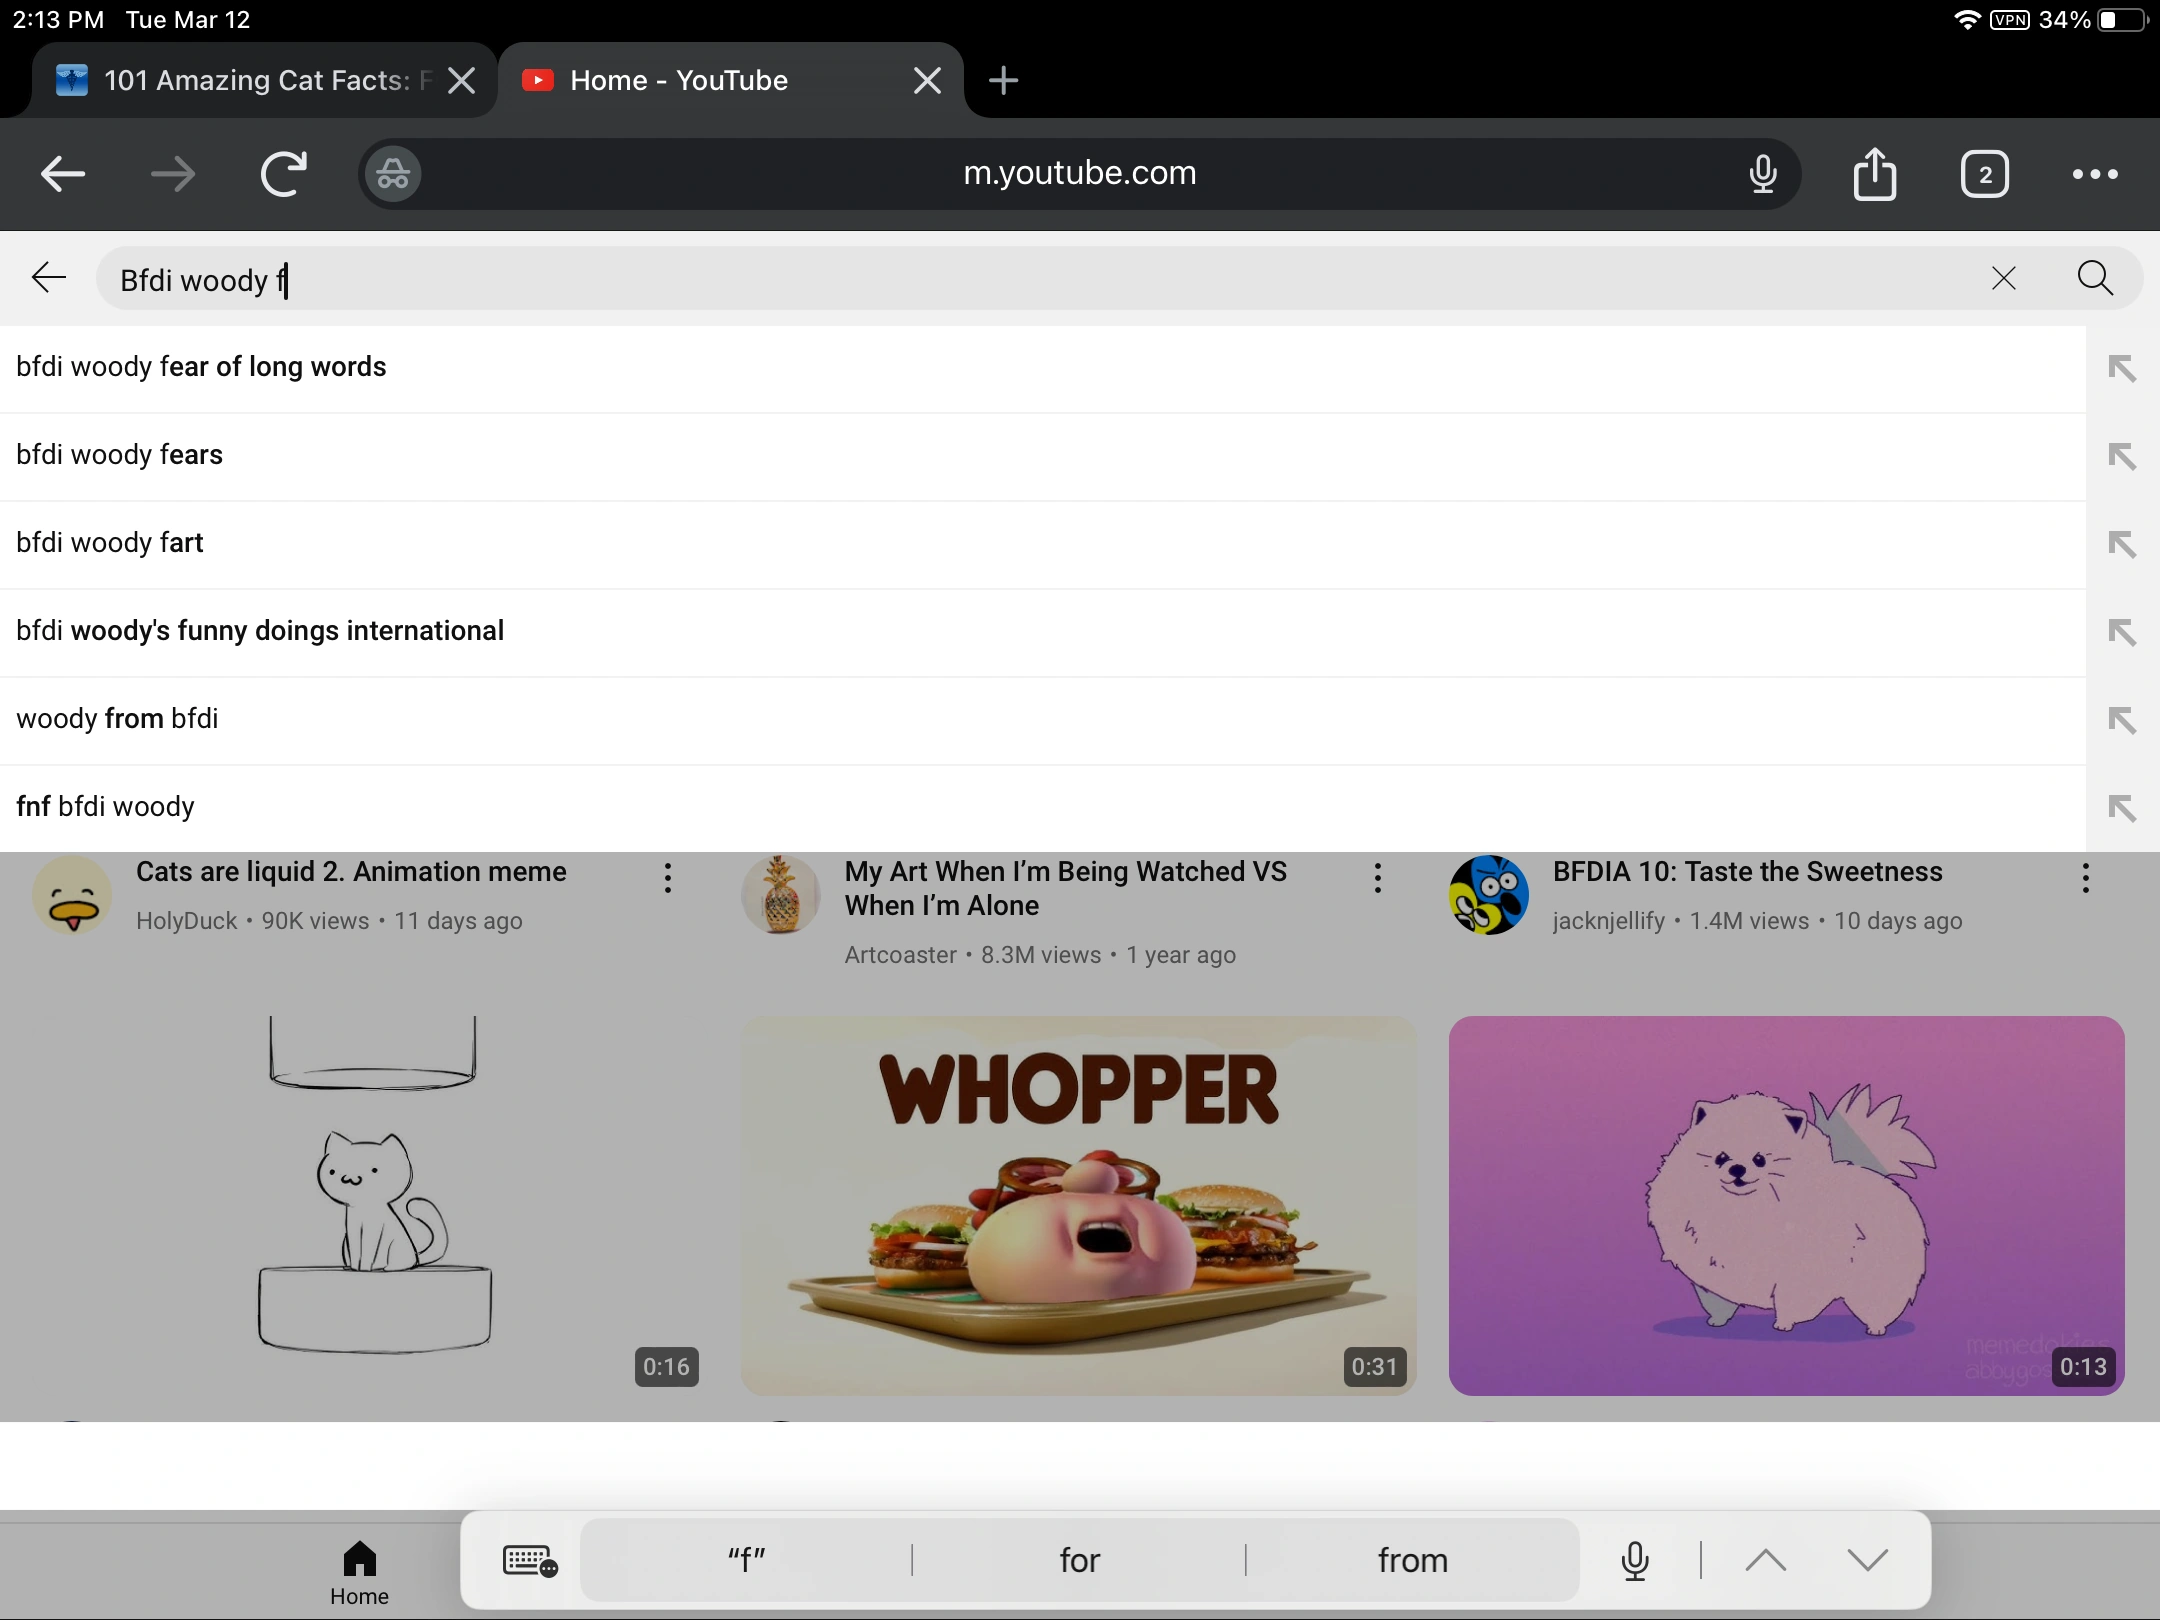Image resolution: width=2160 pixels, height=1620 pixels.
Task: Open options menu for BFDIA 10 video
Action: click(x=2085, y=878)
